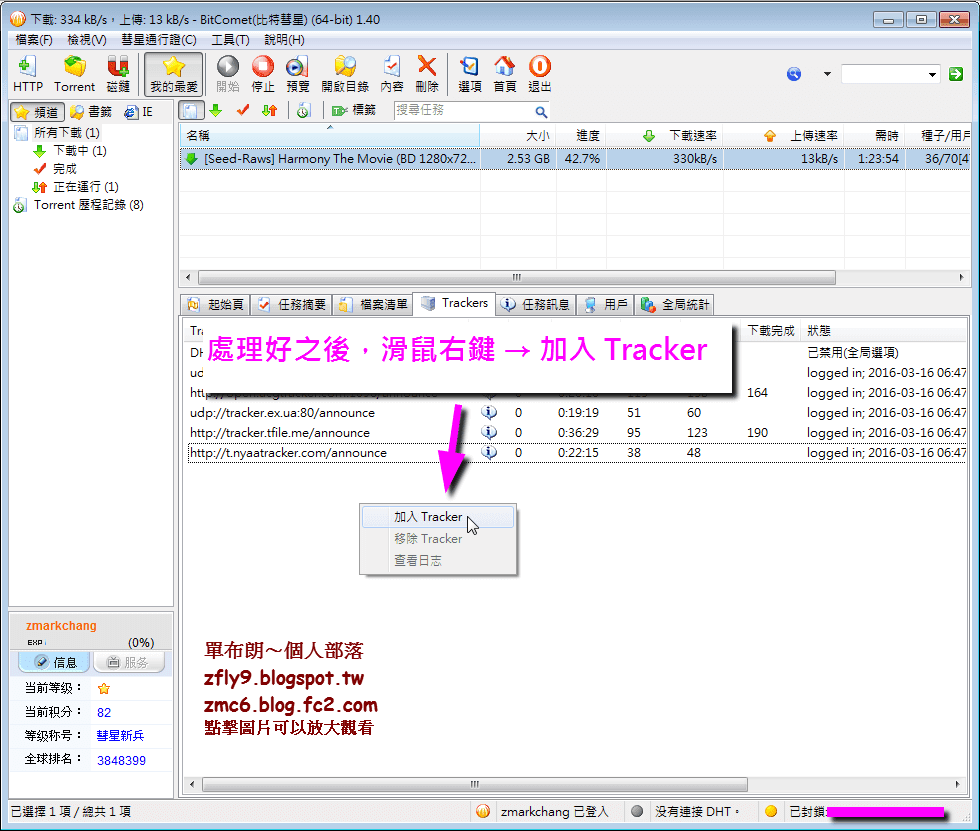The height and width of the screenshot is (831, 980).
Task: Open the 工具(T) menu
Action: pos(231,40)
